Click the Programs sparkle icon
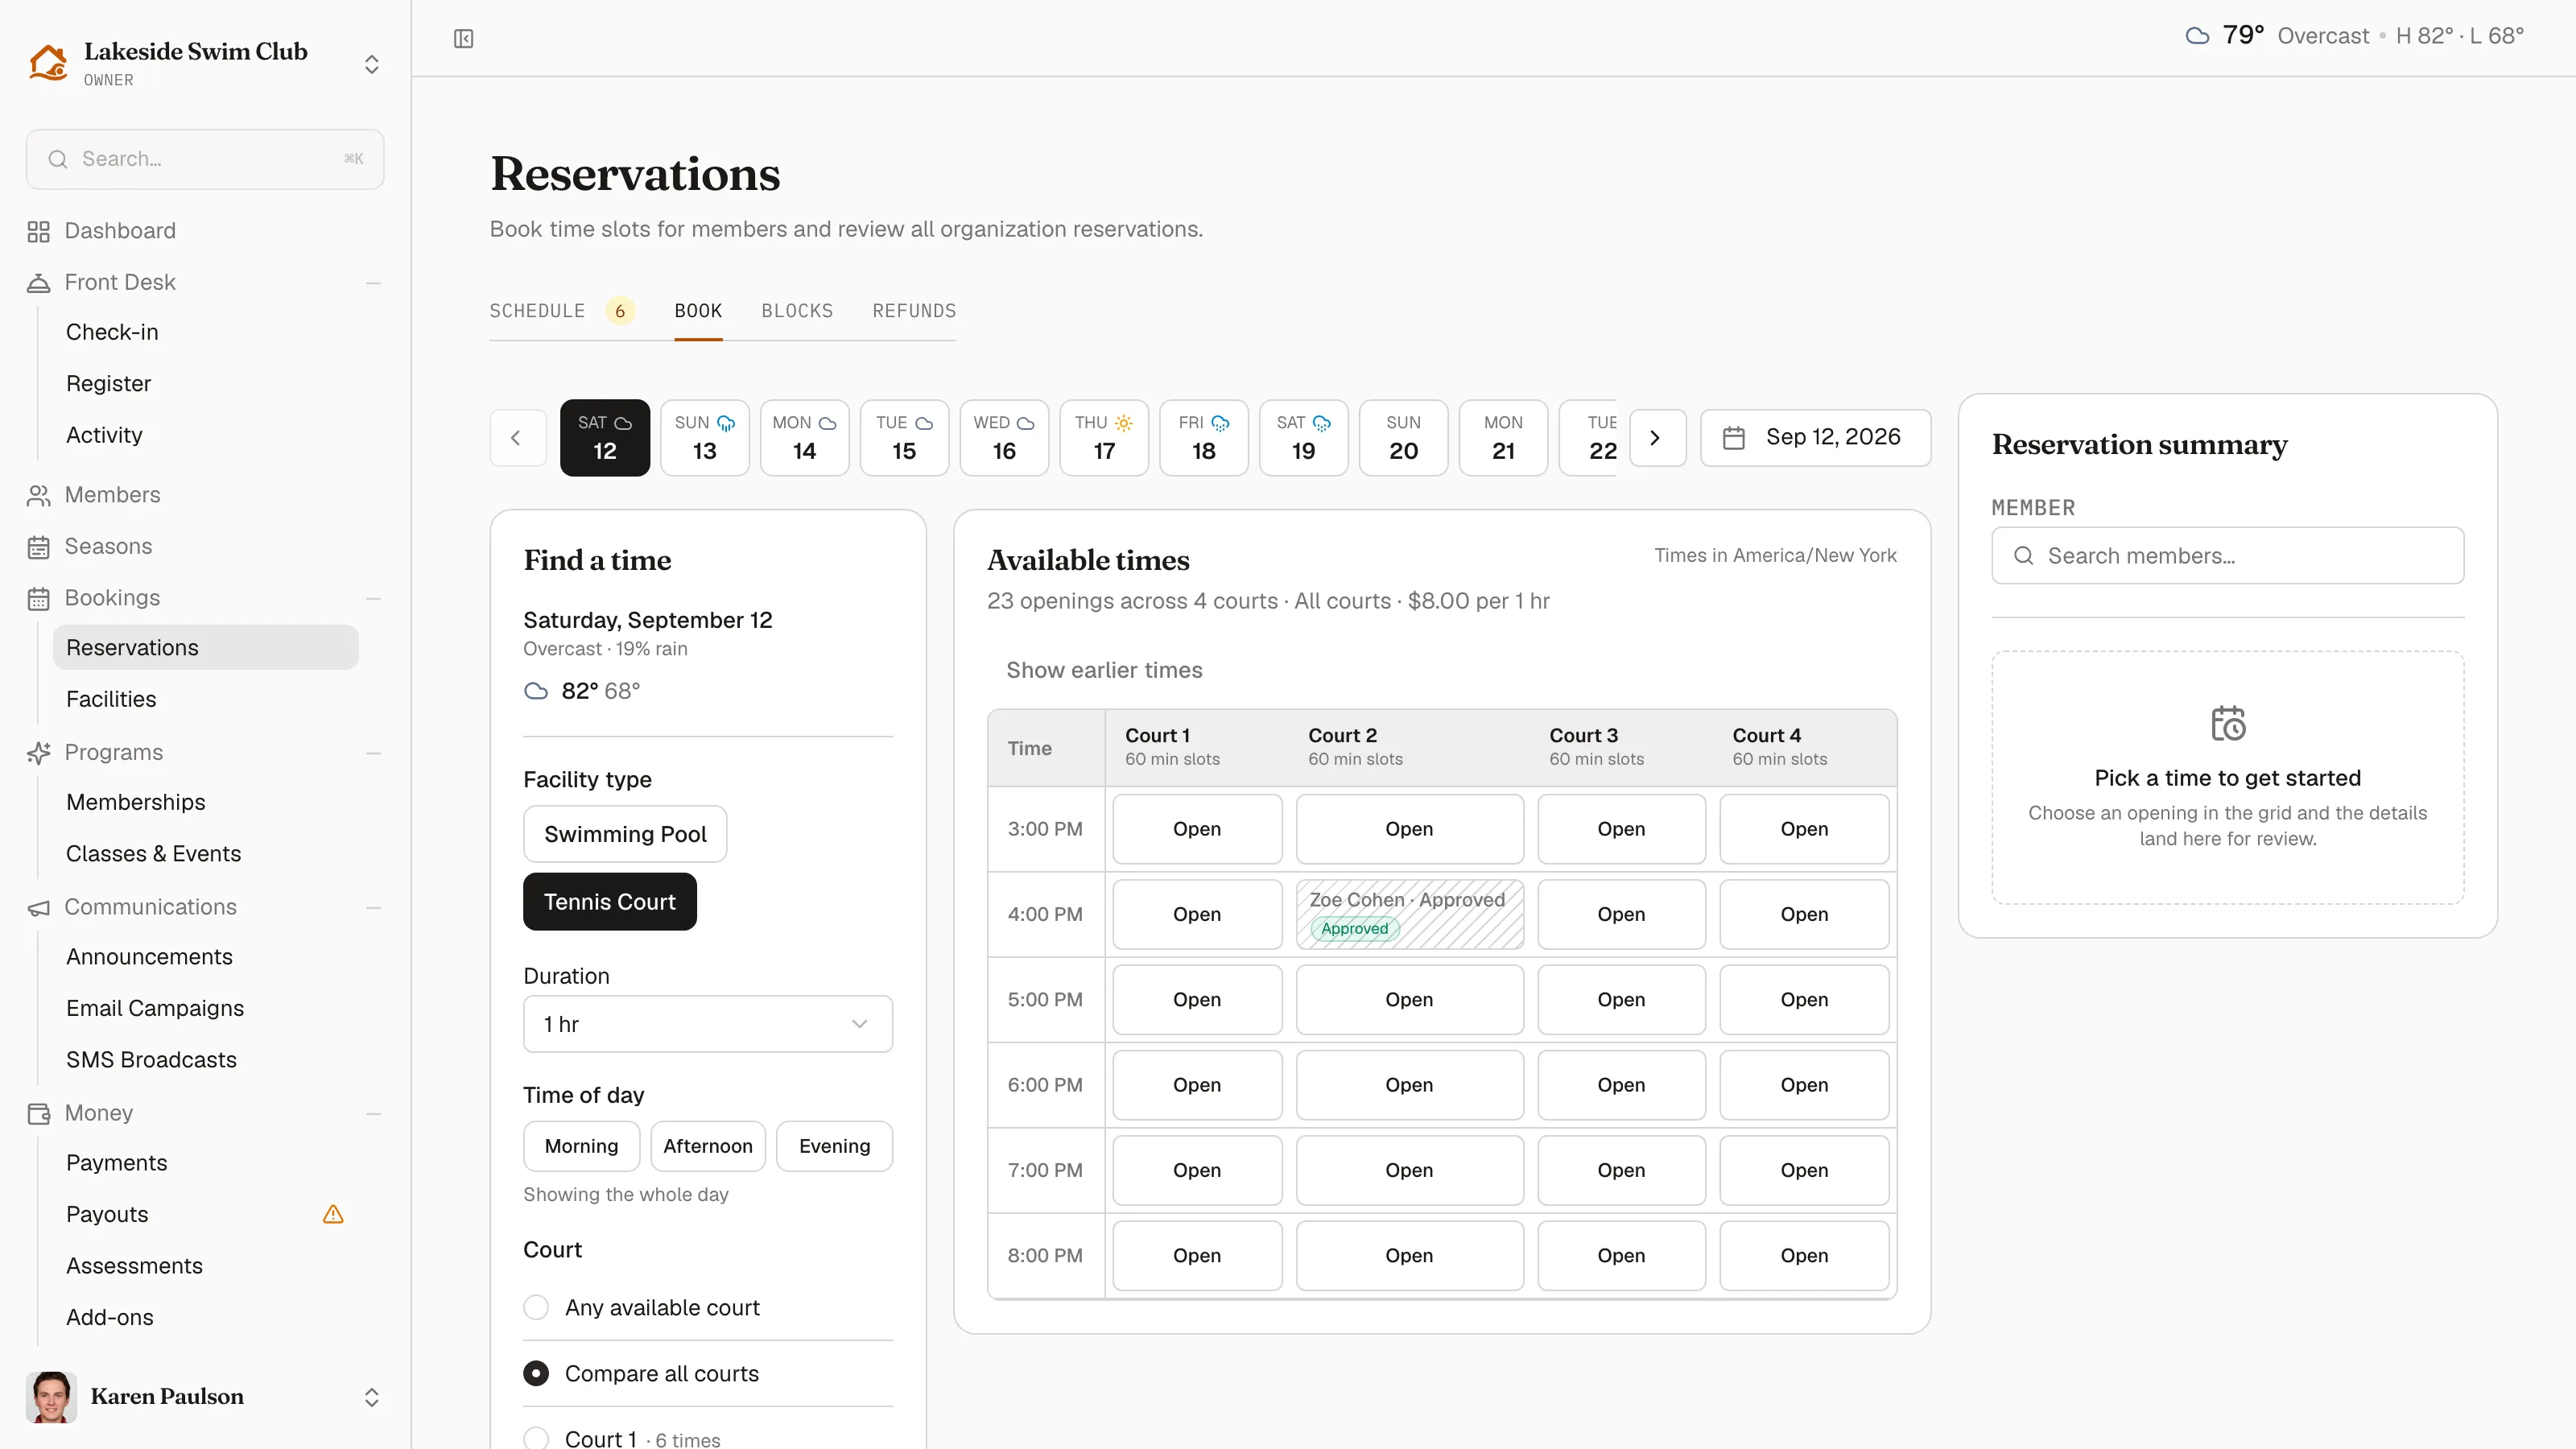Viewport: 2576px width, 1449px height. click(x=38, y=753)
